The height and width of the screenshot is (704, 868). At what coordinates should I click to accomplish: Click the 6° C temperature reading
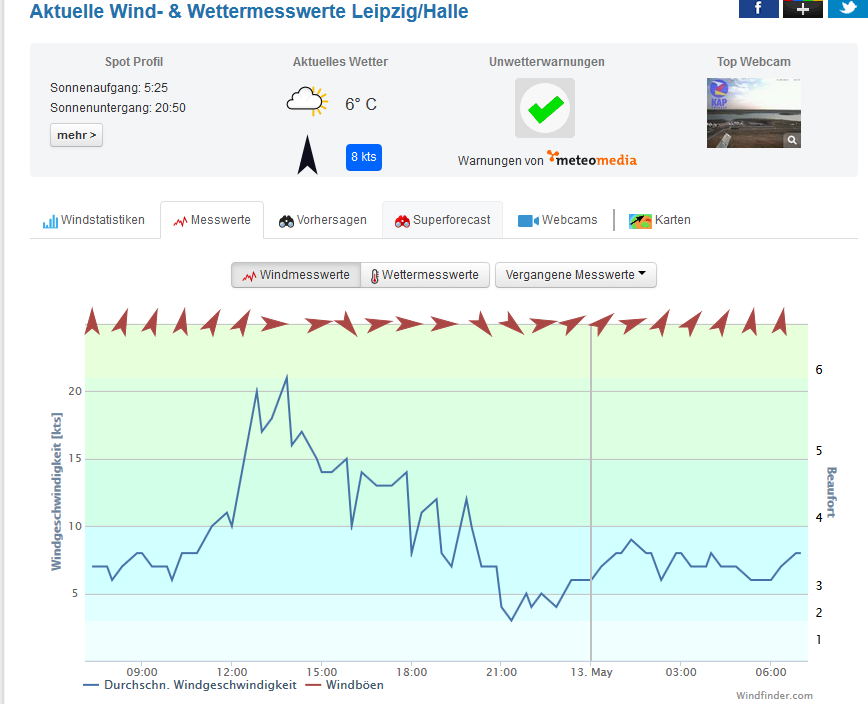pos(361,104)
